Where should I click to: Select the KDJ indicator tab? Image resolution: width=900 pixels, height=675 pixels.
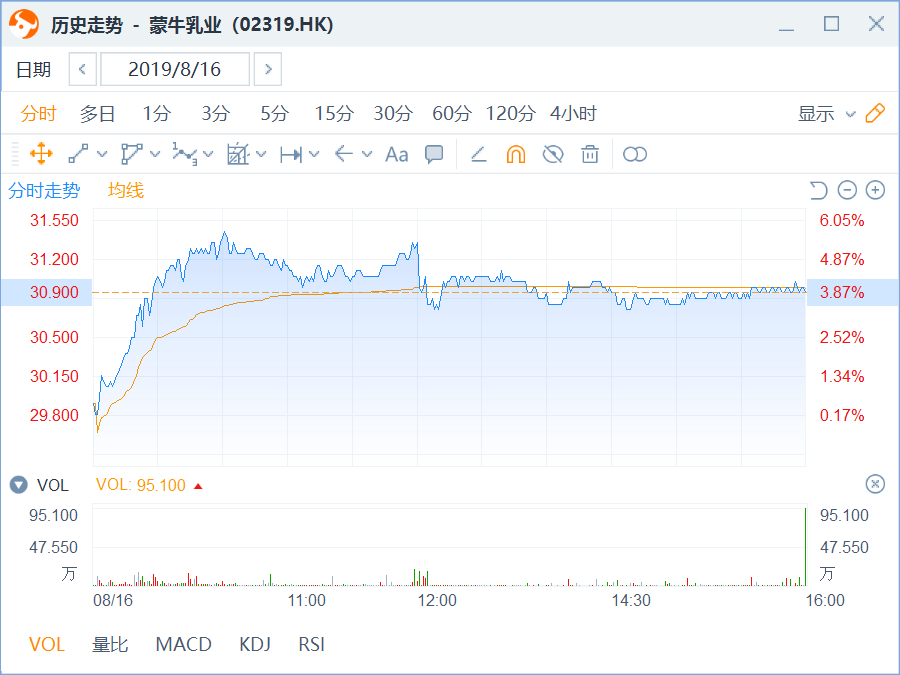click(x=255, y=644)
